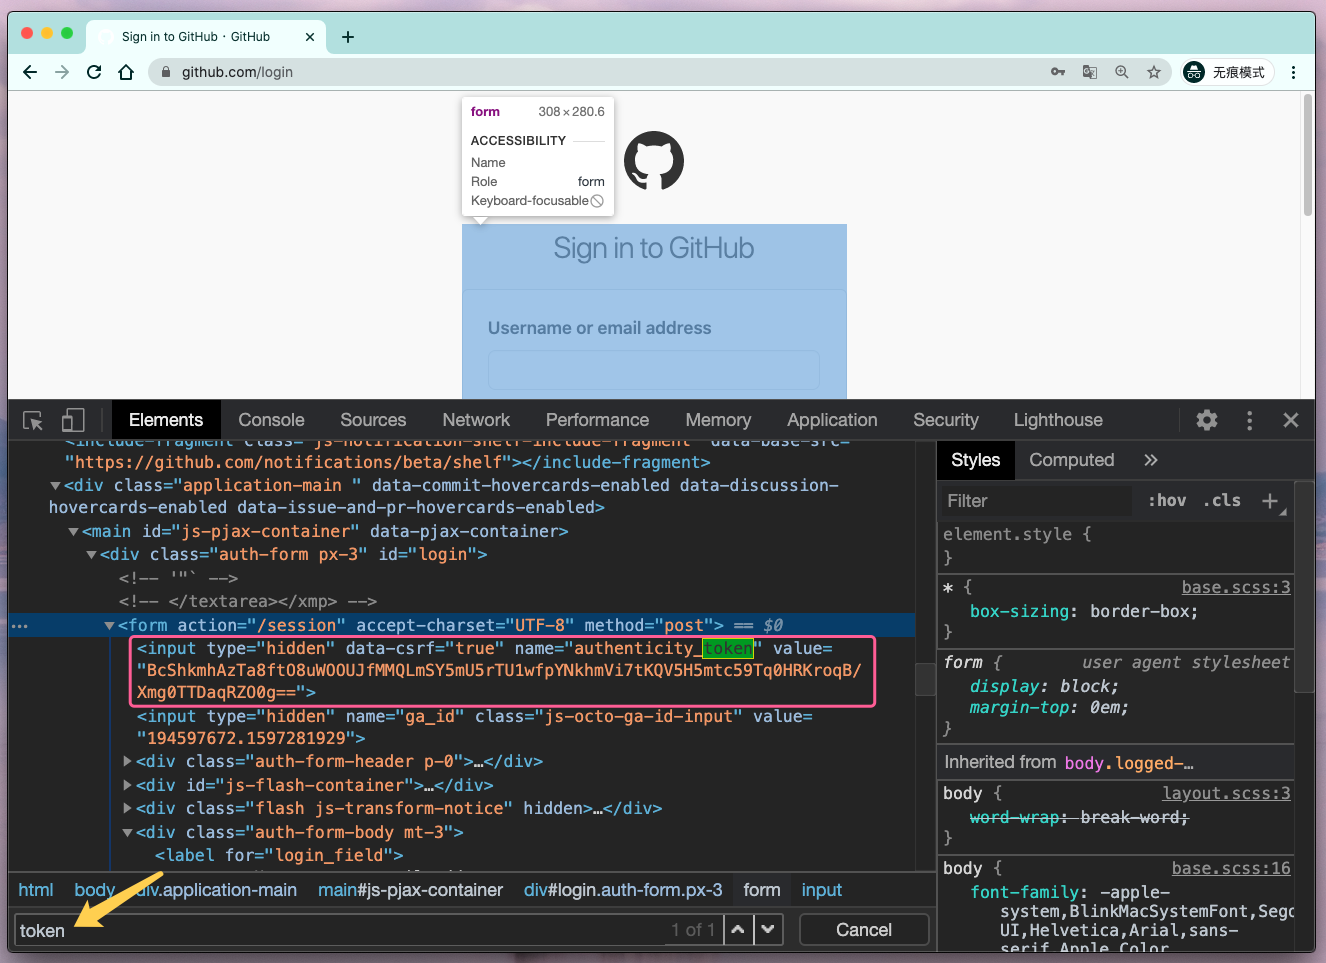Toggle the device toolbar
Image resolution: width=1326 pixels, height=963 pixels.
point(72,420)
